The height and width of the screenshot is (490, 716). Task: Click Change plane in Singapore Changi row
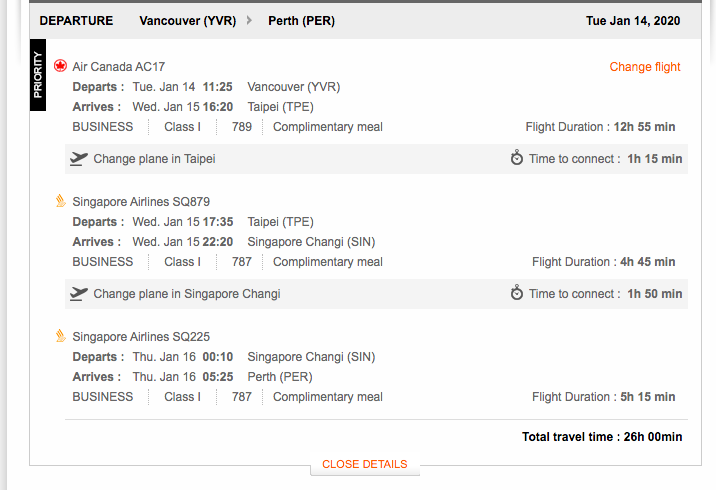pyautogui.click(x=376, y=294)
